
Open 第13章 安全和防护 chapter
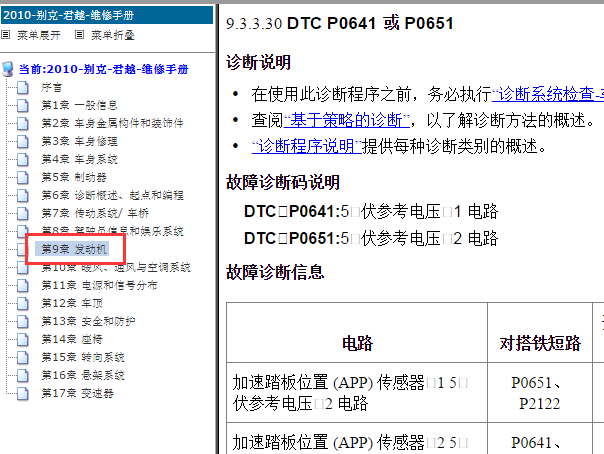[x=88, y=321]
